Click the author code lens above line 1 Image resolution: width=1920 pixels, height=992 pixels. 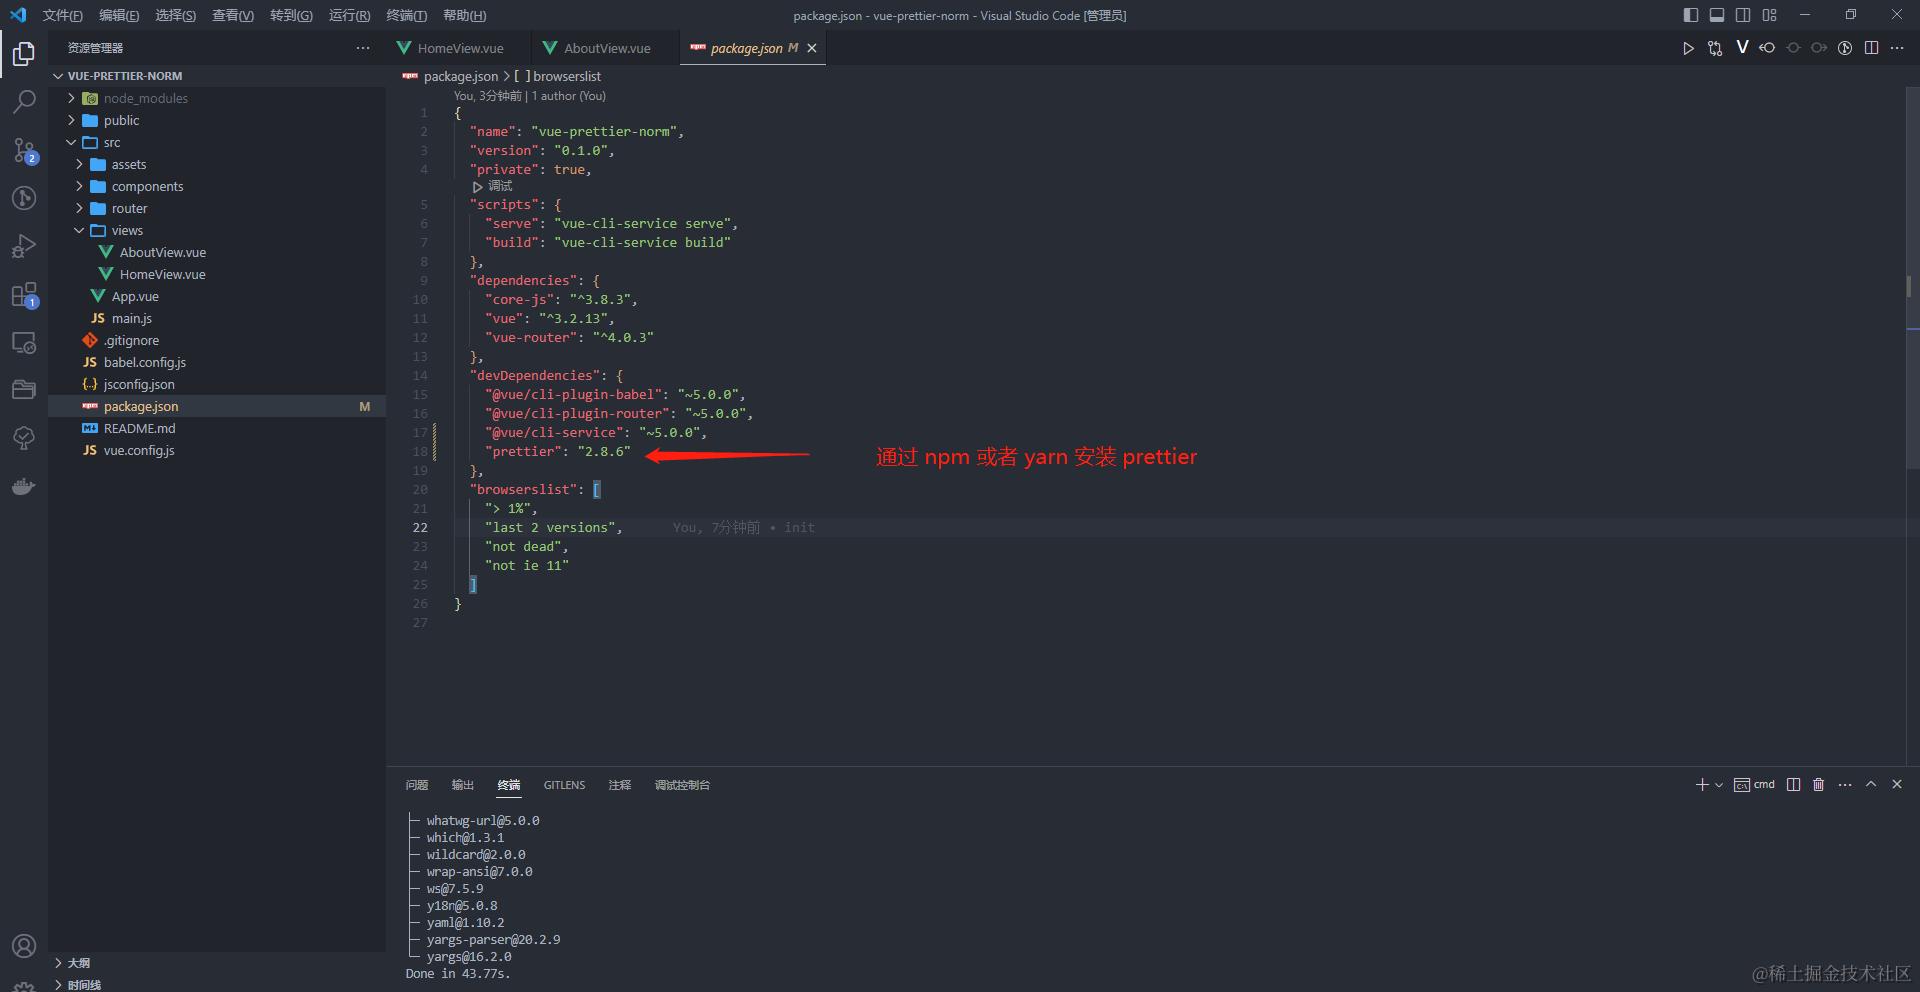530,96
